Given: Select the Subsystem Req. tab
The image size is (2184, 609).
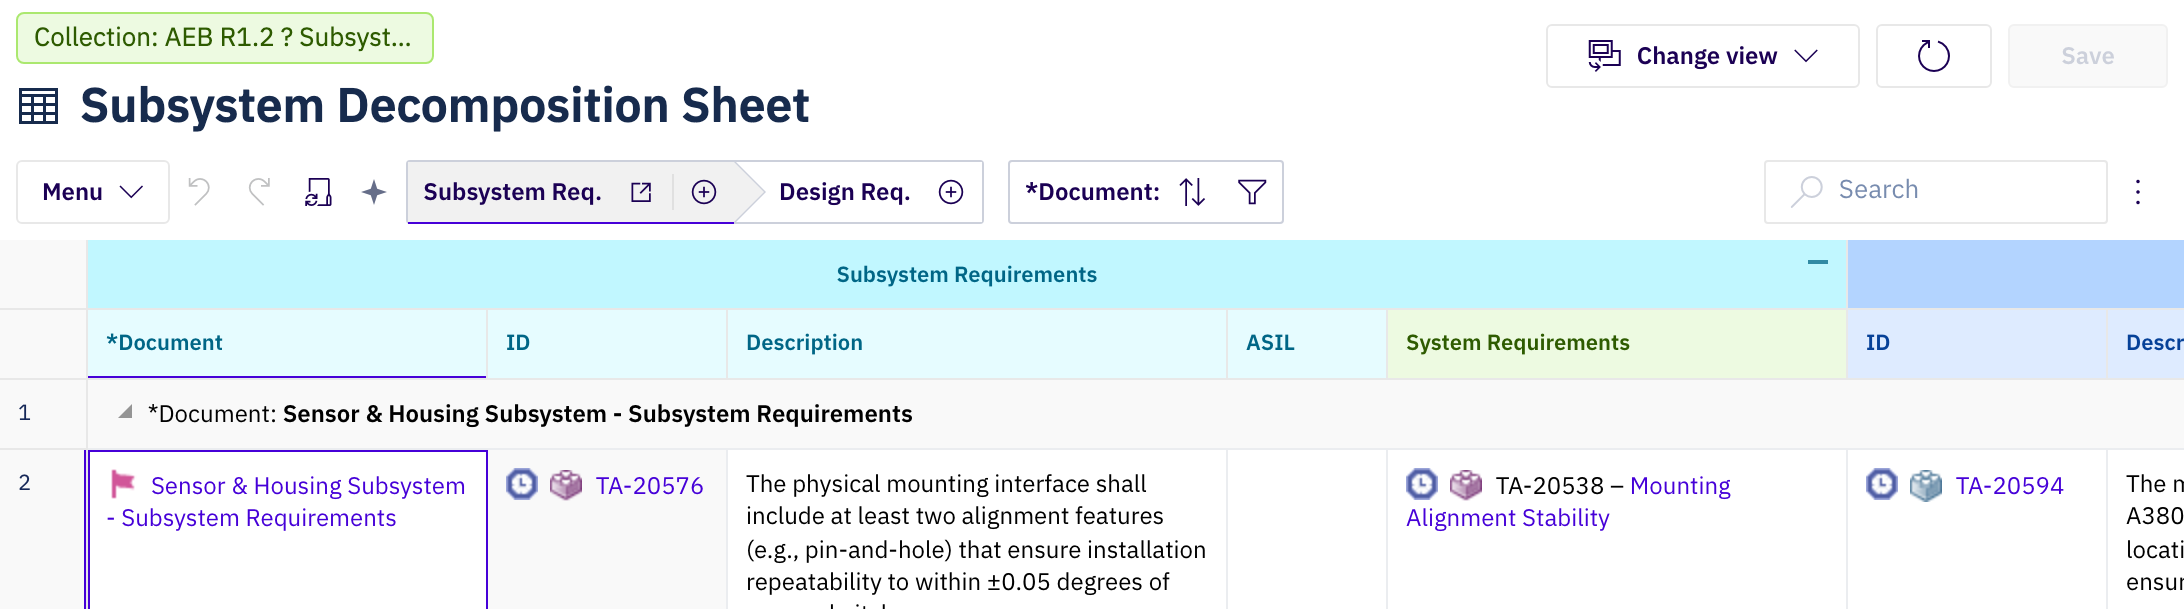Looking at the screenshot, I should click(x=512, y=192).
